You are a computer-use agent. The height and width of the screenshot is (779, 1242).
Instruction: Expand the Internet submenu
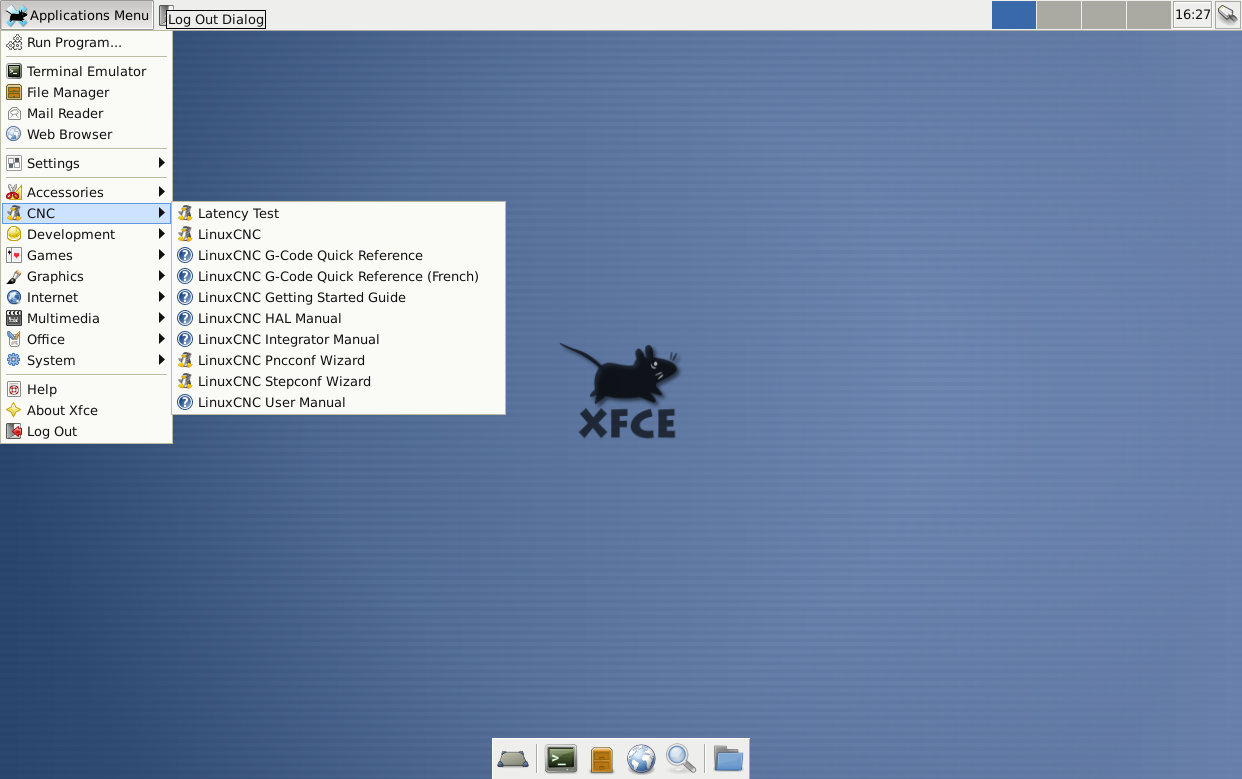point(87,297)
